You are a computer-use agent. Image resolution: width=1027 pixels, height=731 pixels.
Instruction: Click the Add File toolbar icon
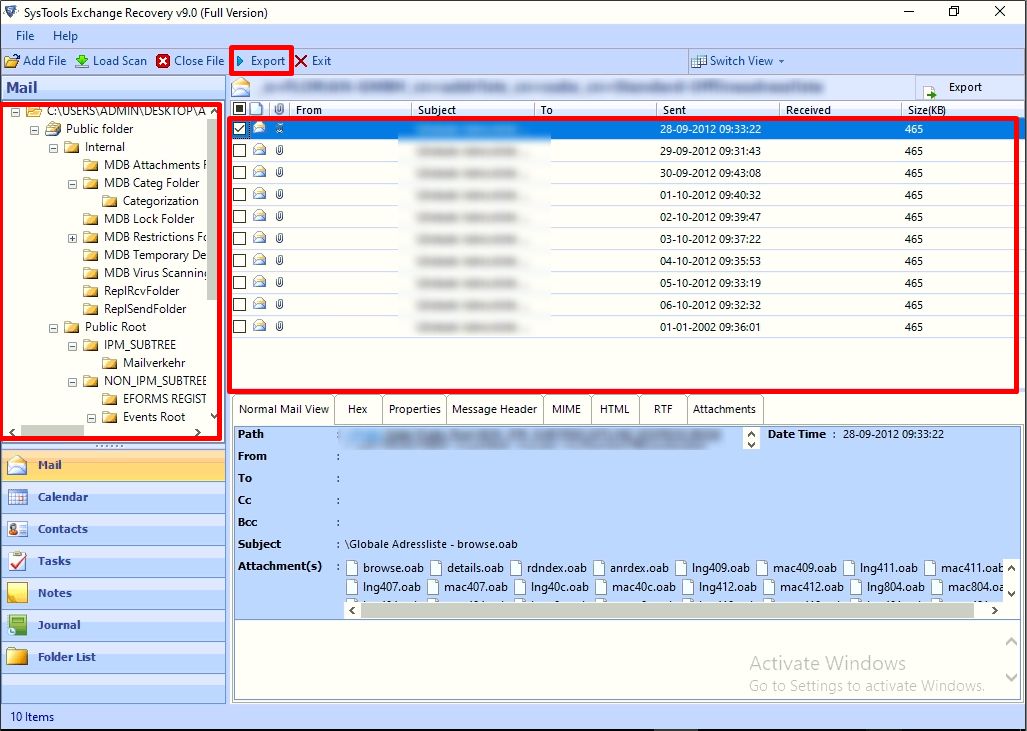(12, 61)
